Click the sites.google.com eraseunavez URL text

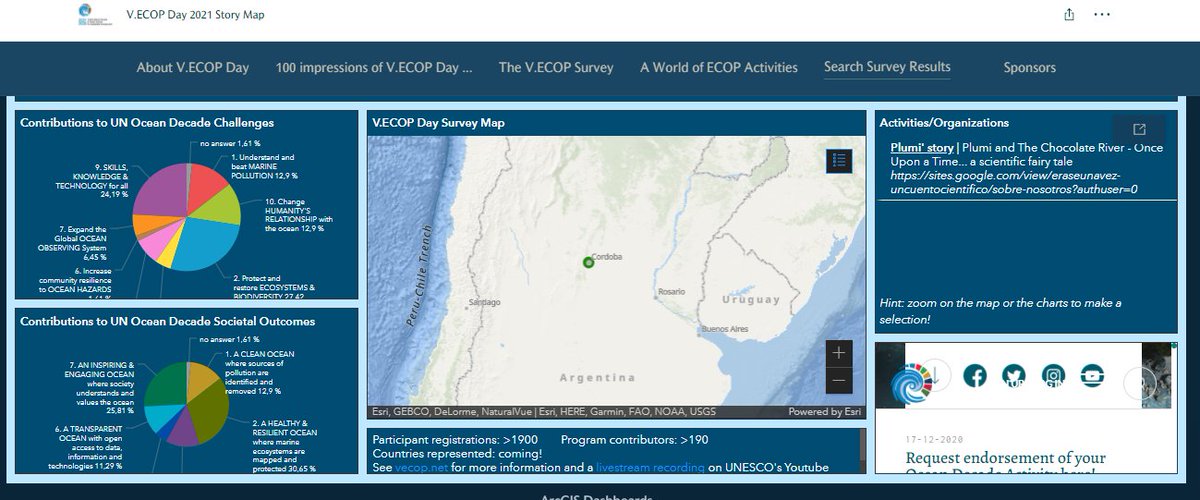(x=1014, y=182)
